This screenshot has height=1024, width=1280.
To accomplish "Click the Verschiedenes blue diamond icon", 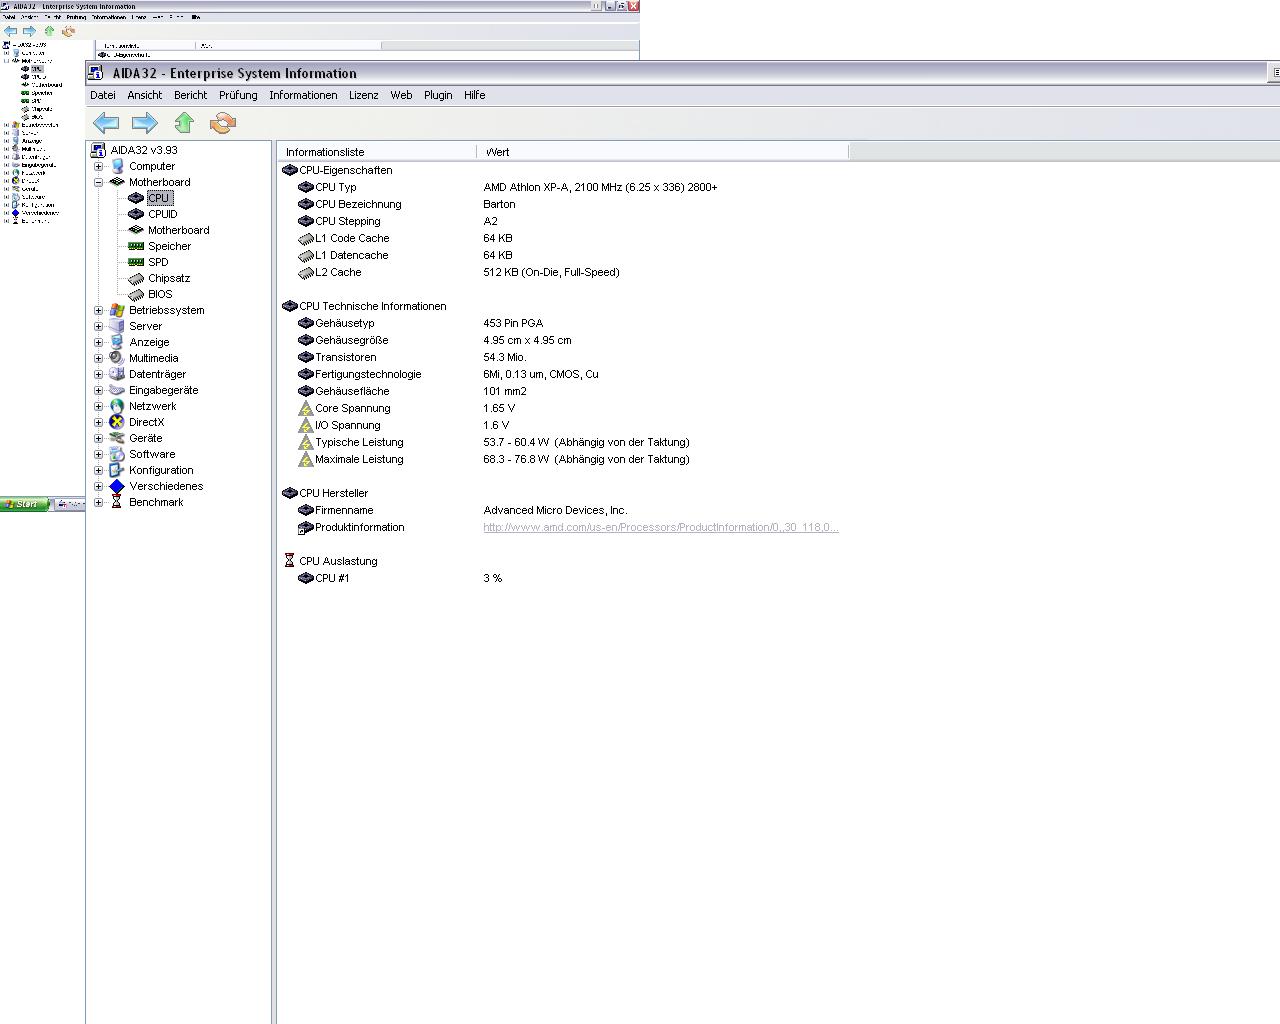I will point(117,486).
